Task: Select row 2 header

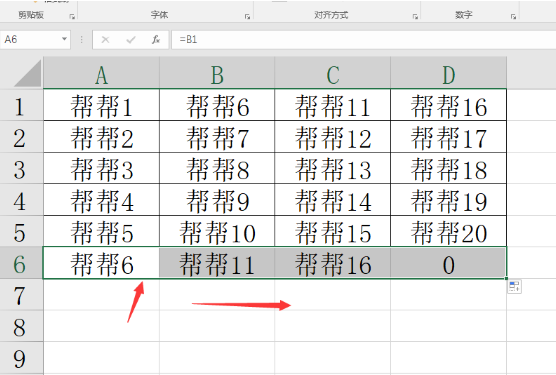Action: tap(21, 136)
